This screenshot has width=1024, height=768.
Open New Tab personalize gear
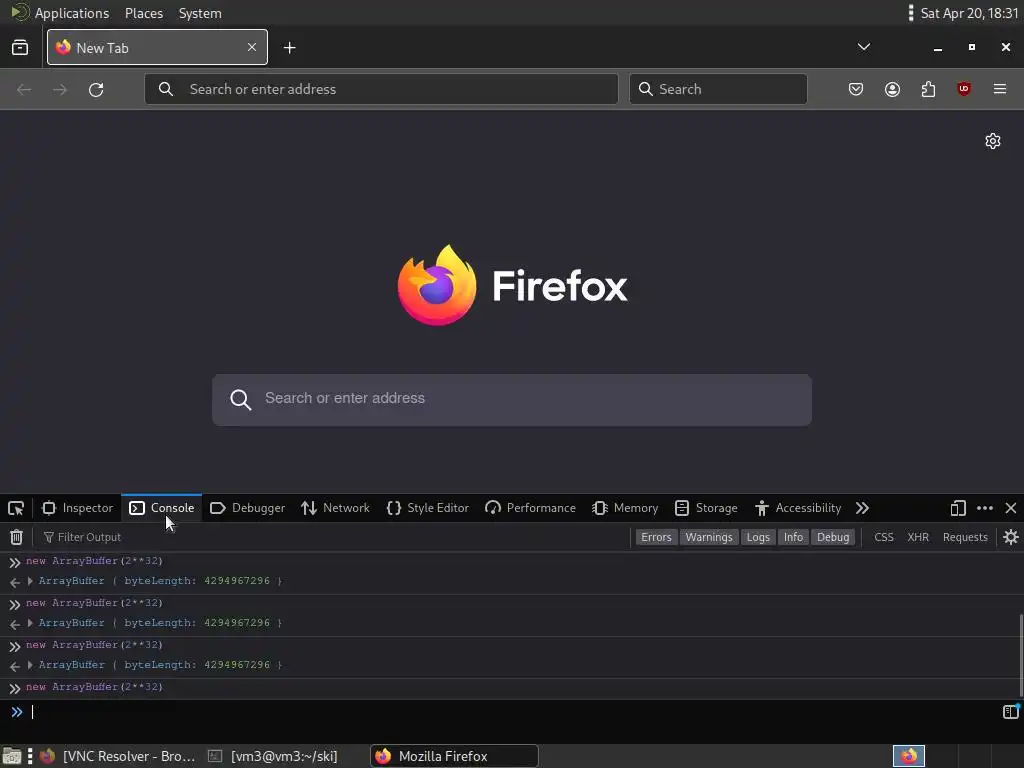[x=993, y=141]
